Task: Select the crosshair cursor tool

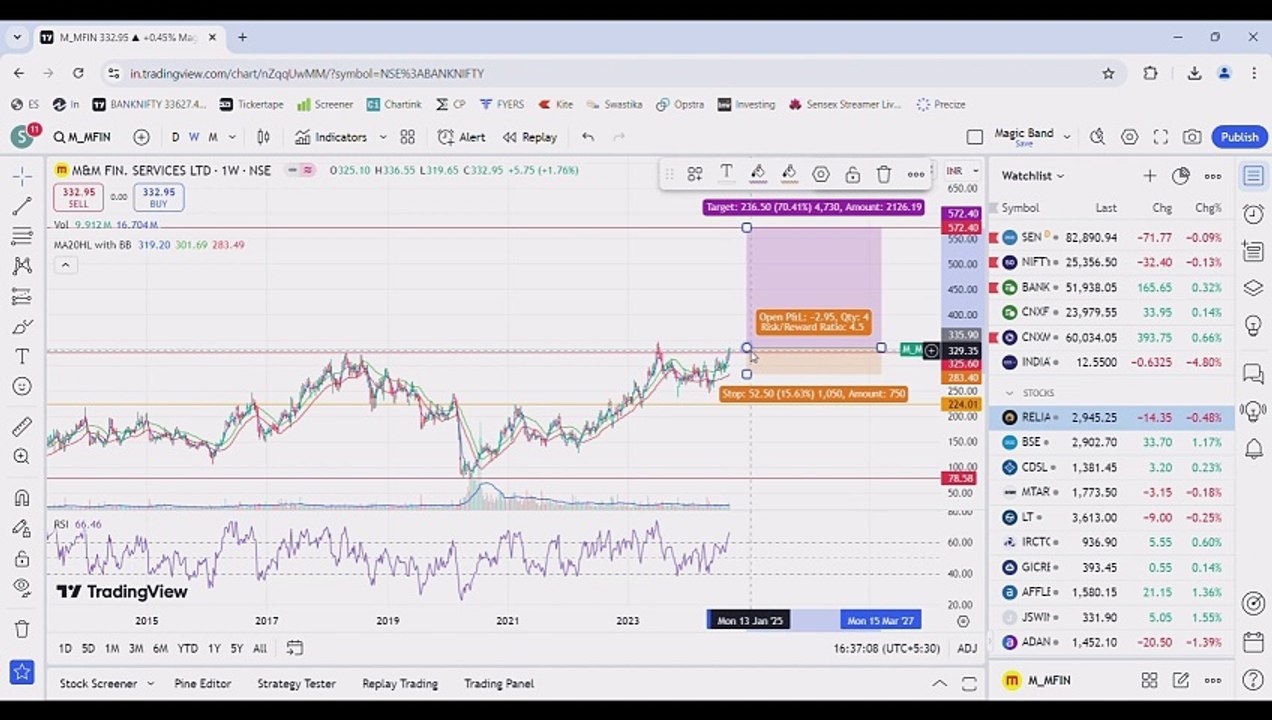Action: [21, 176]
